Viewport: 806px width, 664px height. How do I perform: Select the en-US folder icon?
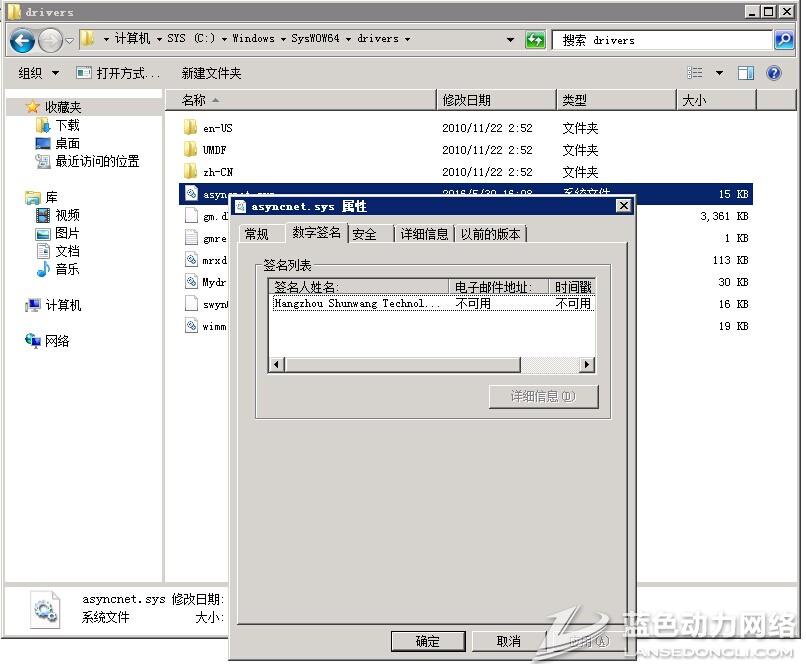(191, 128)
